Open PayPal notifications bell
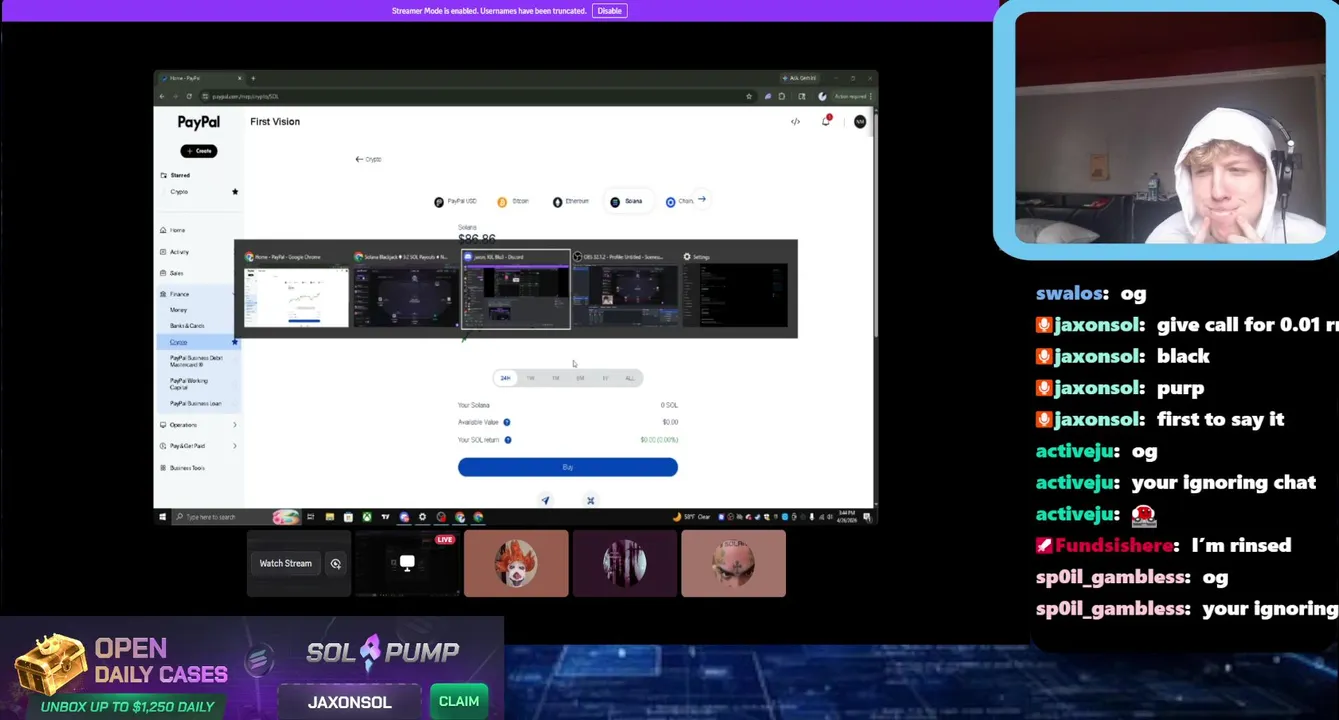The width and height of the screenshot is (1339, 720). point(826,122)
